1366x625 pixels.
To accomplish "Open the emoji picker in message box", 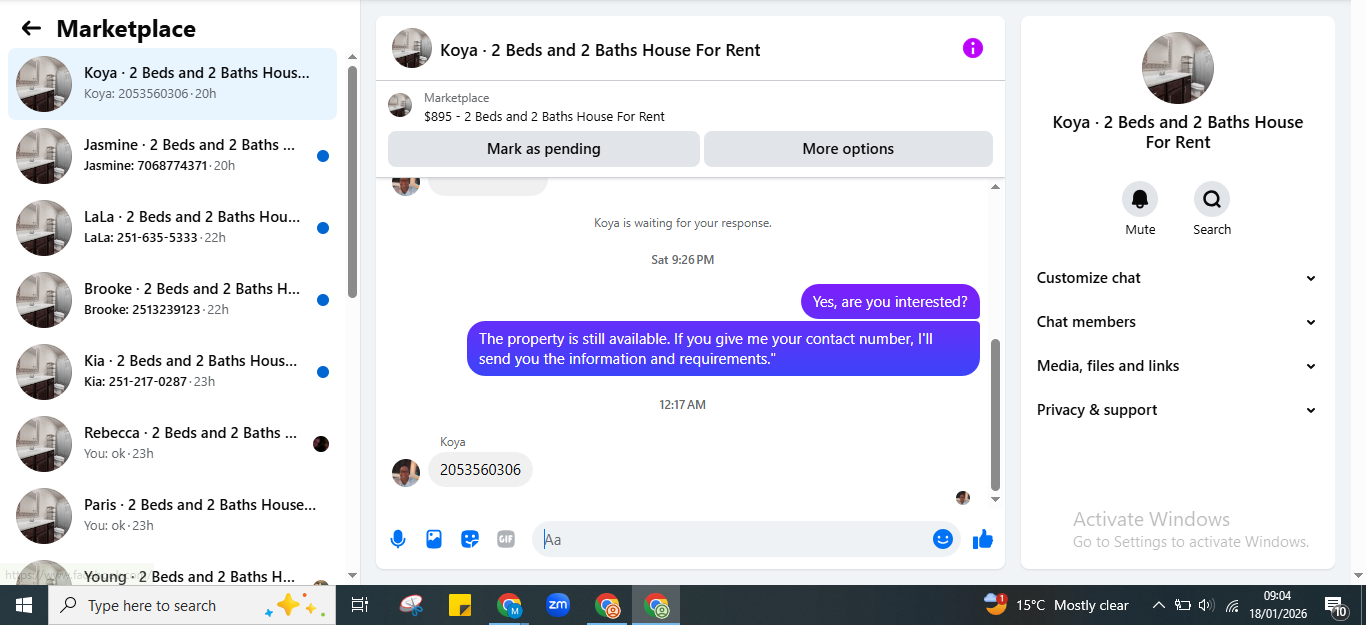I will pos(943,539).
